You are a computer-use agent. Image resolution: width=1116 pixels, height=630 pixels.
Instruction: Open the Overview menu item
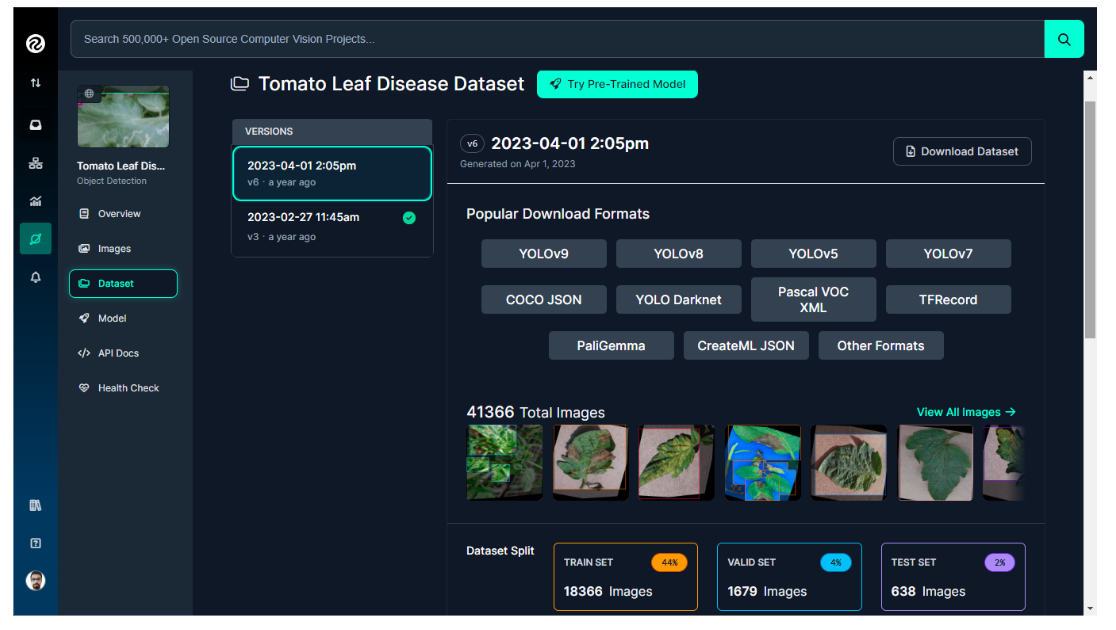119,214
